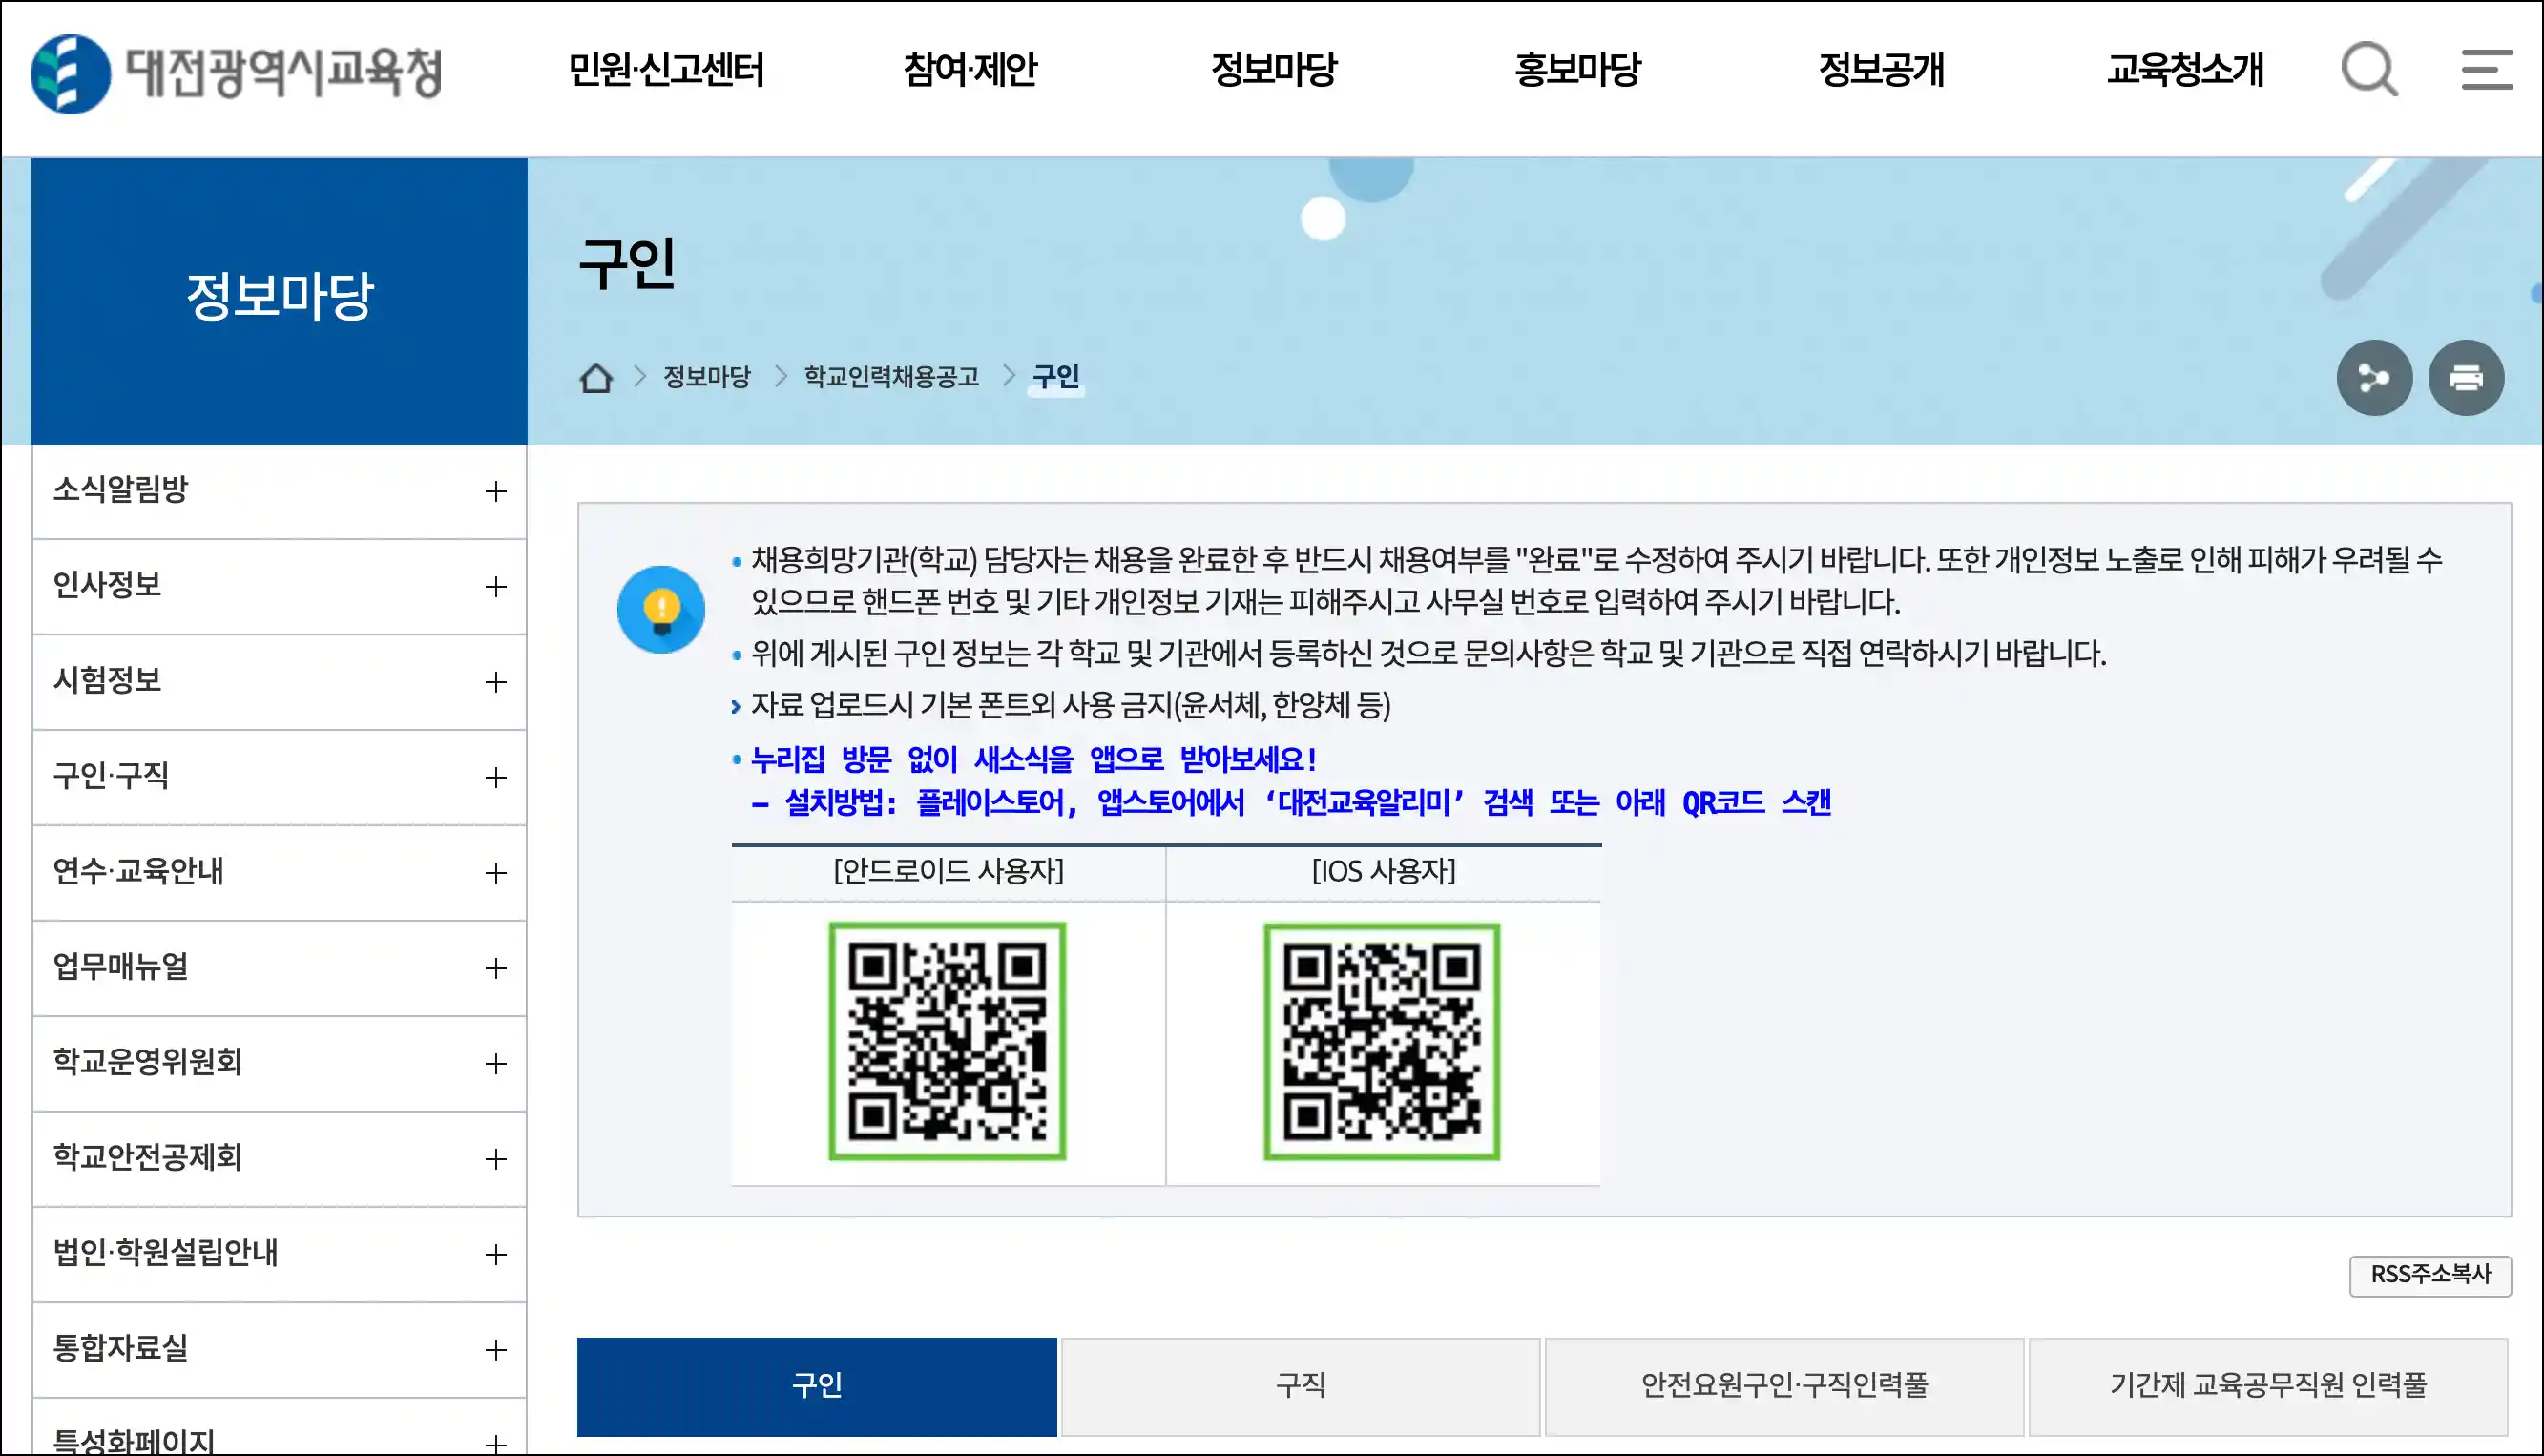Click the share icon button
This screenshot has width=2544, height=1456.
click(x=2374, y=378)
